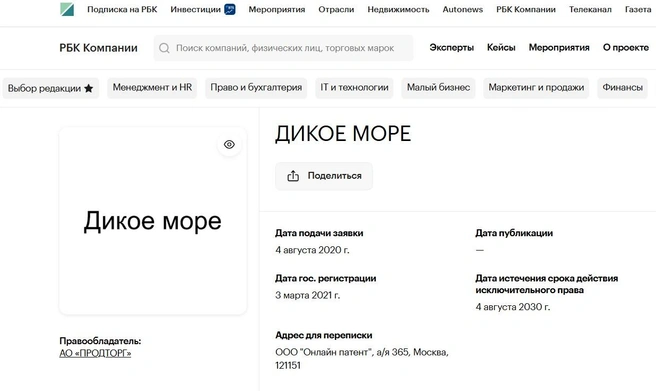This screenshot has width=656, height=391.
Task: Click the Поделиться button
Action: 324,176
